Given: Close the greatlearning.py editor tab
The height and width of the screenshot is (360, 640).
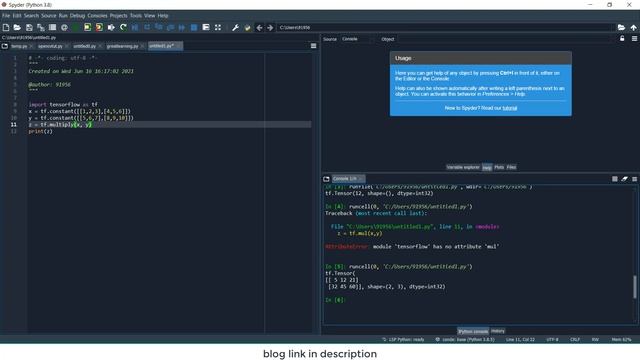Looking at the screenshot, I should point(142,46).
